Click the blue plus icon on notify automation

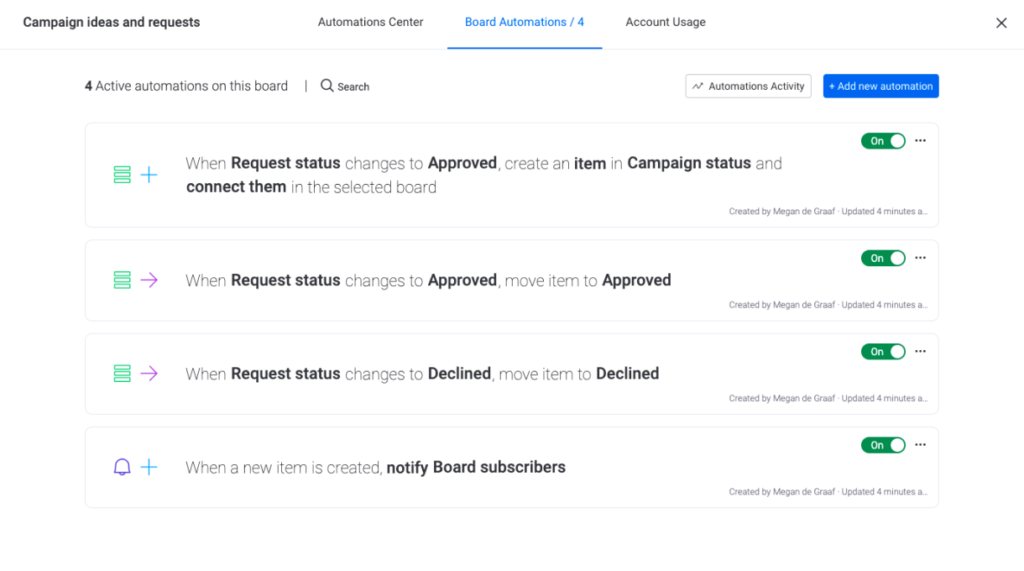tap(149, 467)
